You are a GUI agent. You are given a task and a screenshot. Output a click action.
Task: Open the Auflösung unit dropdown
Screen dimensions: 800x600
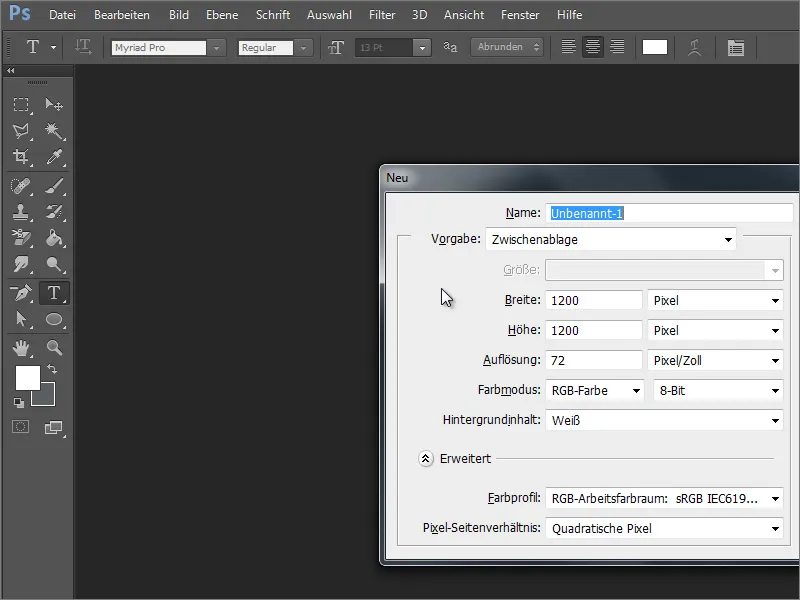715,361
